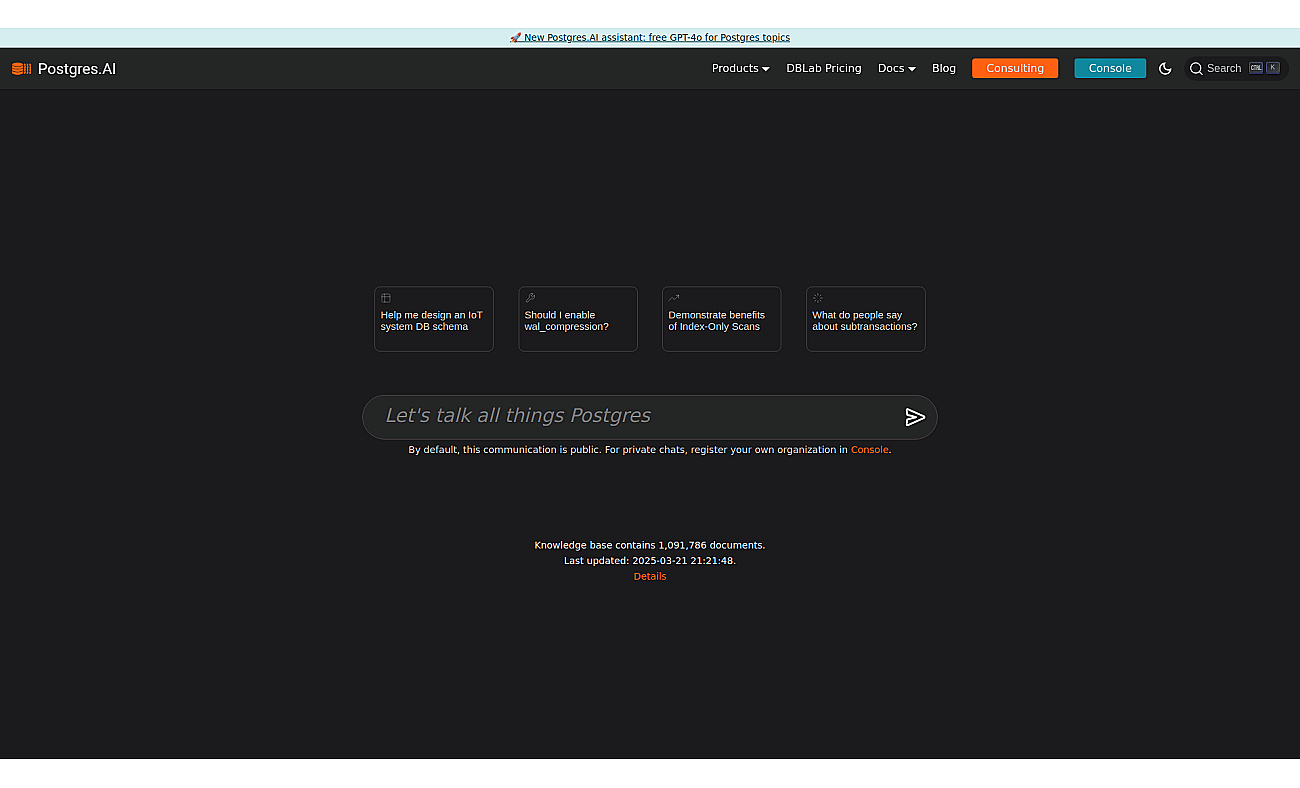Click the sparkle icon on the subtransactions card
This screenshot has height=788, width=1300.
pos(818,298)
